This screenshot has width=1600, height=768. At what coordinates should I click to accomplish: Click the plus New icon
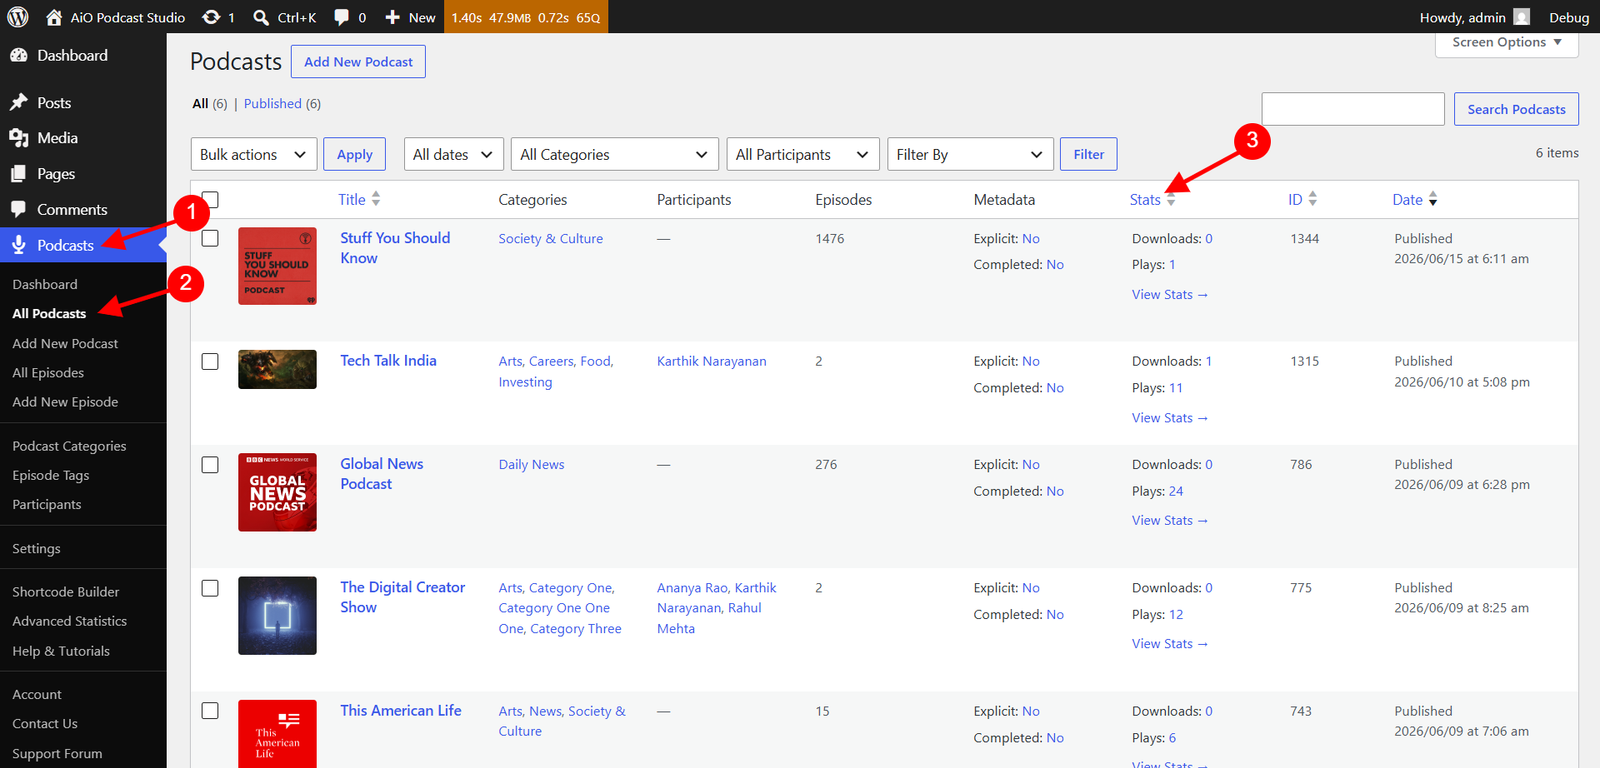(x=392, y=17)
